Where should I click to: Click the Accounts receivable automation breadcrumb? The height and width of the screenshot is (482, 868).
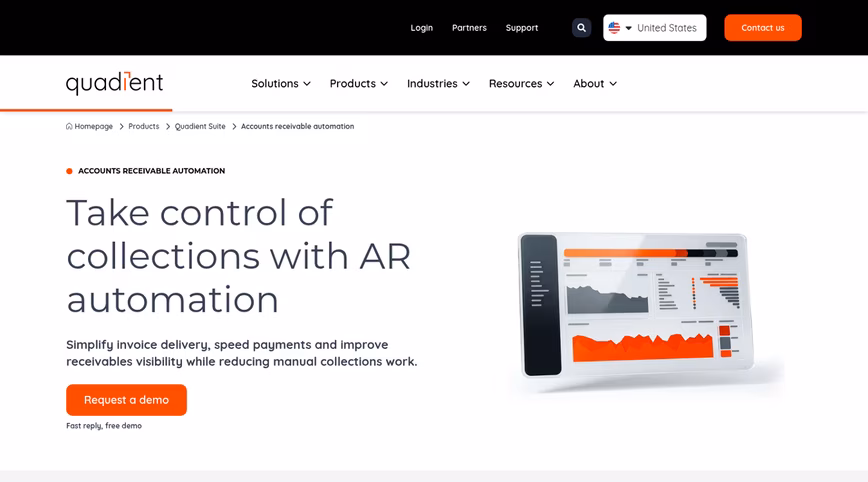[x=297, y=126]
